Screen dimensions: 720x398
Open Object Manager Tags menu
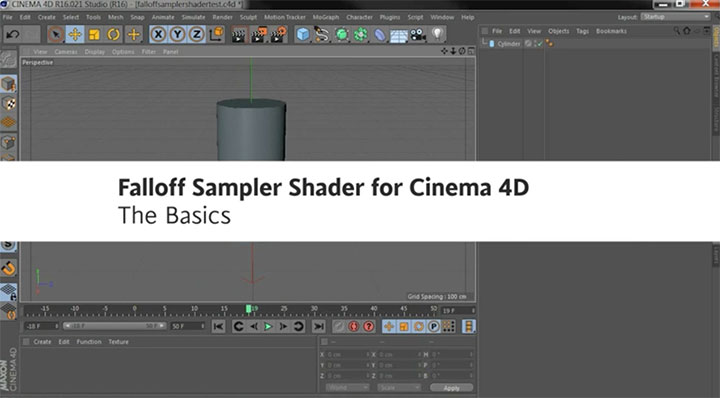coord(582,31)
